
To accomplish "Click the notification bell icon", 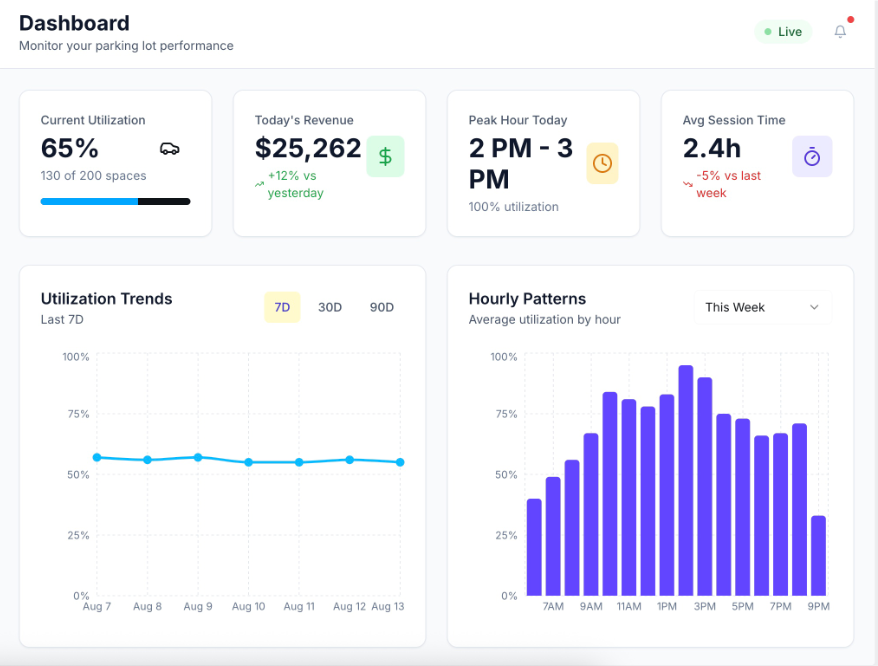I will pyautogui.click(x=840, y=32).
